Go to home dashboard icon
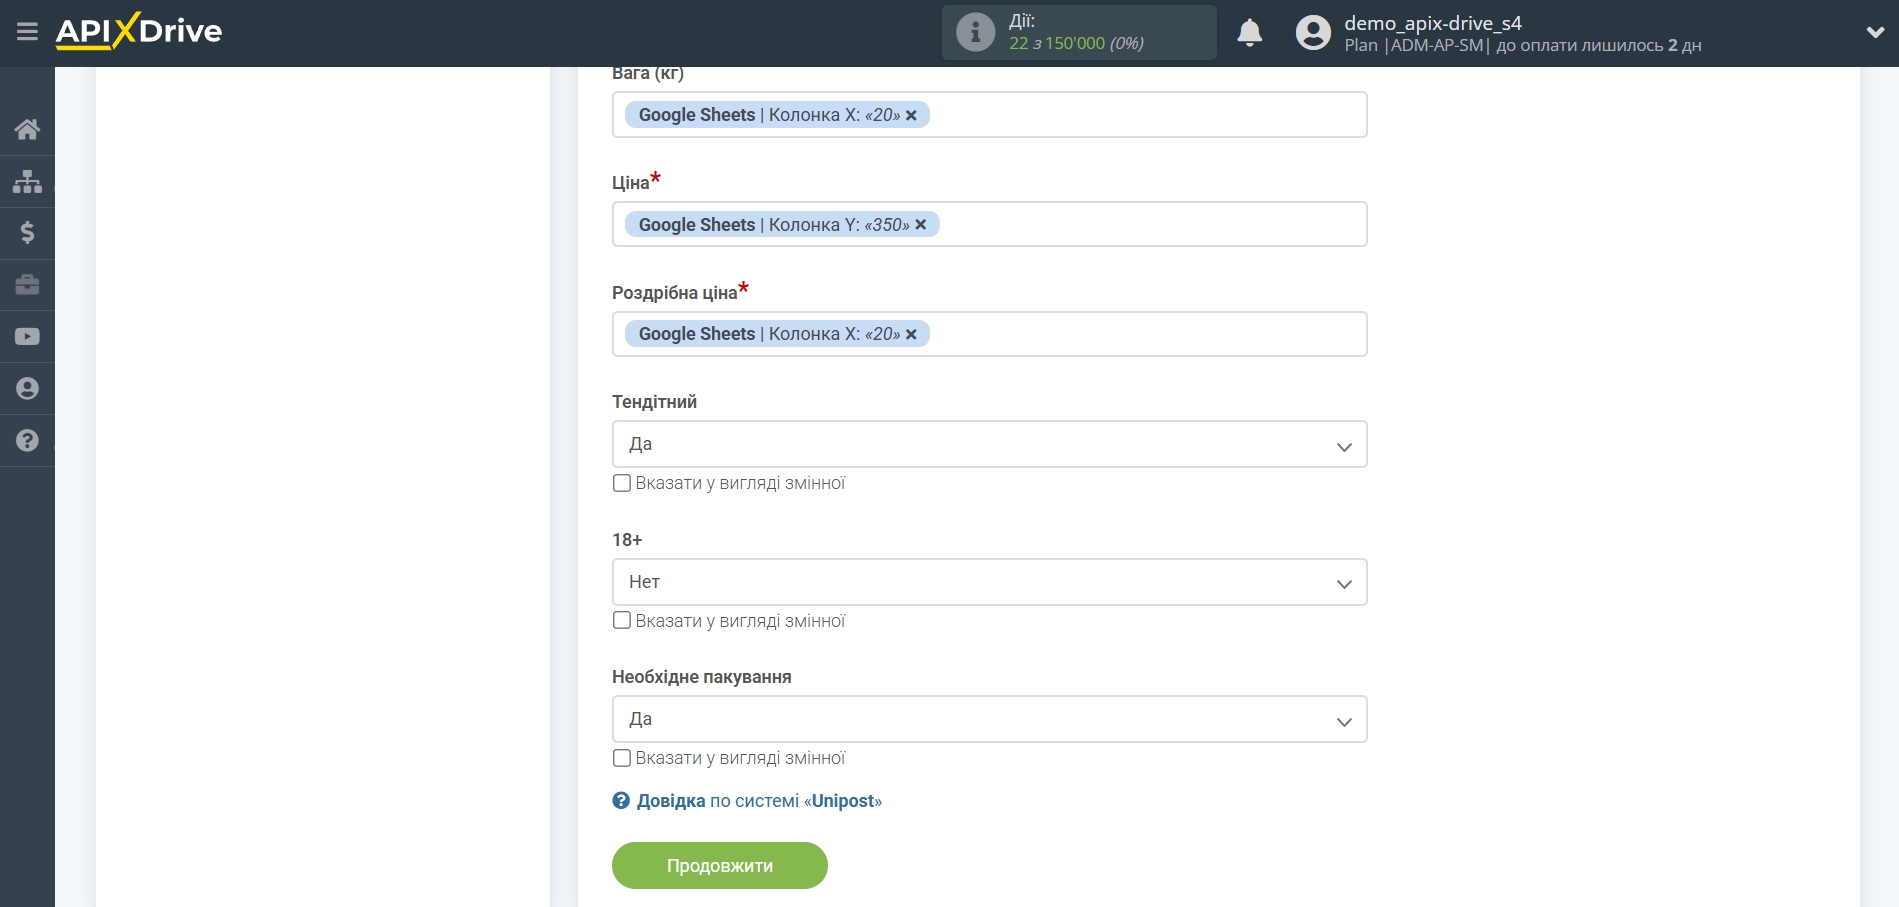Image resolution: width=1899 pixels, height=907 pixels. (x=27, y=129)
